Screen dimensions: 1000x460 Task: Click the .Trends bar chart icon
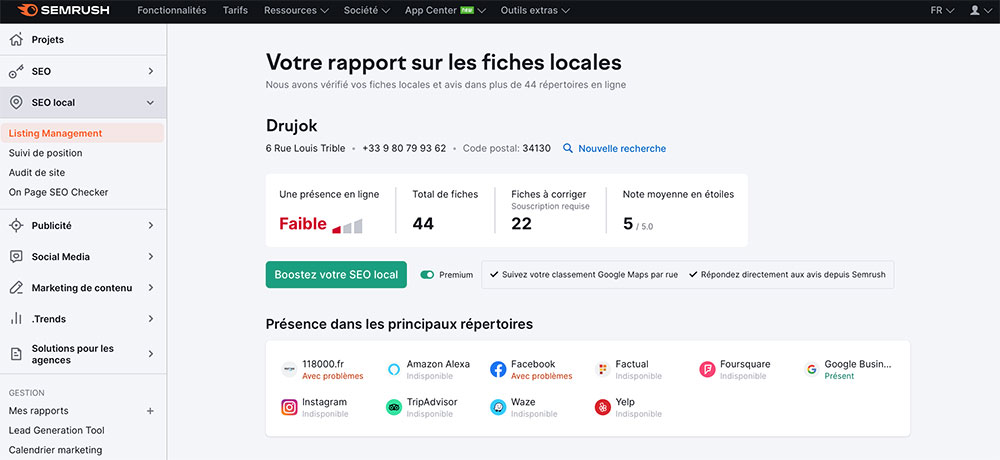(17, 319)
